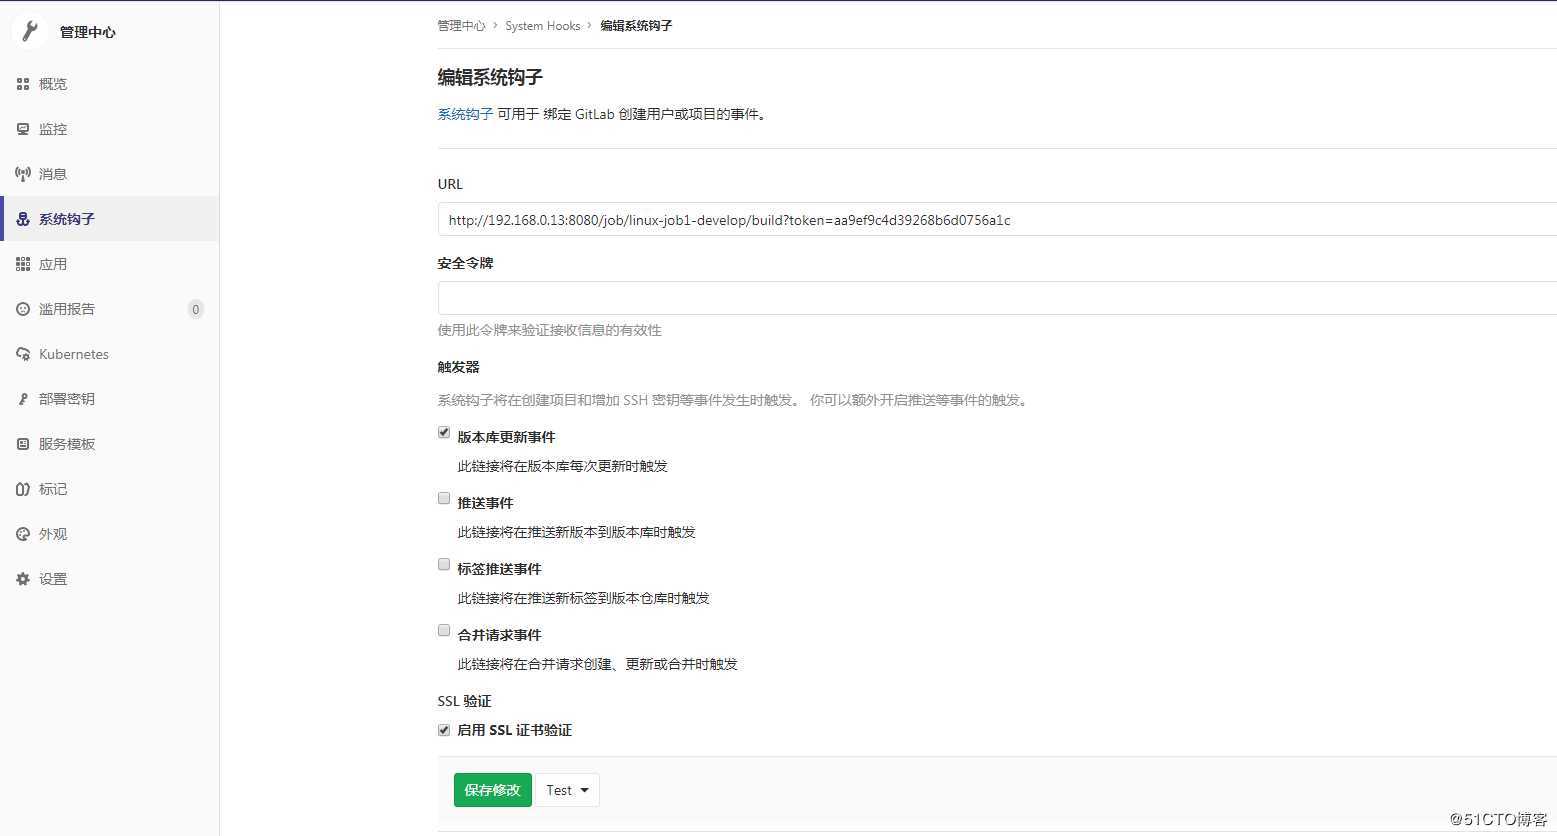The height and width of the screenshot is (836, 1557).
Task: Click the Labels (标记) tag icon
Action: pos(23,489)
